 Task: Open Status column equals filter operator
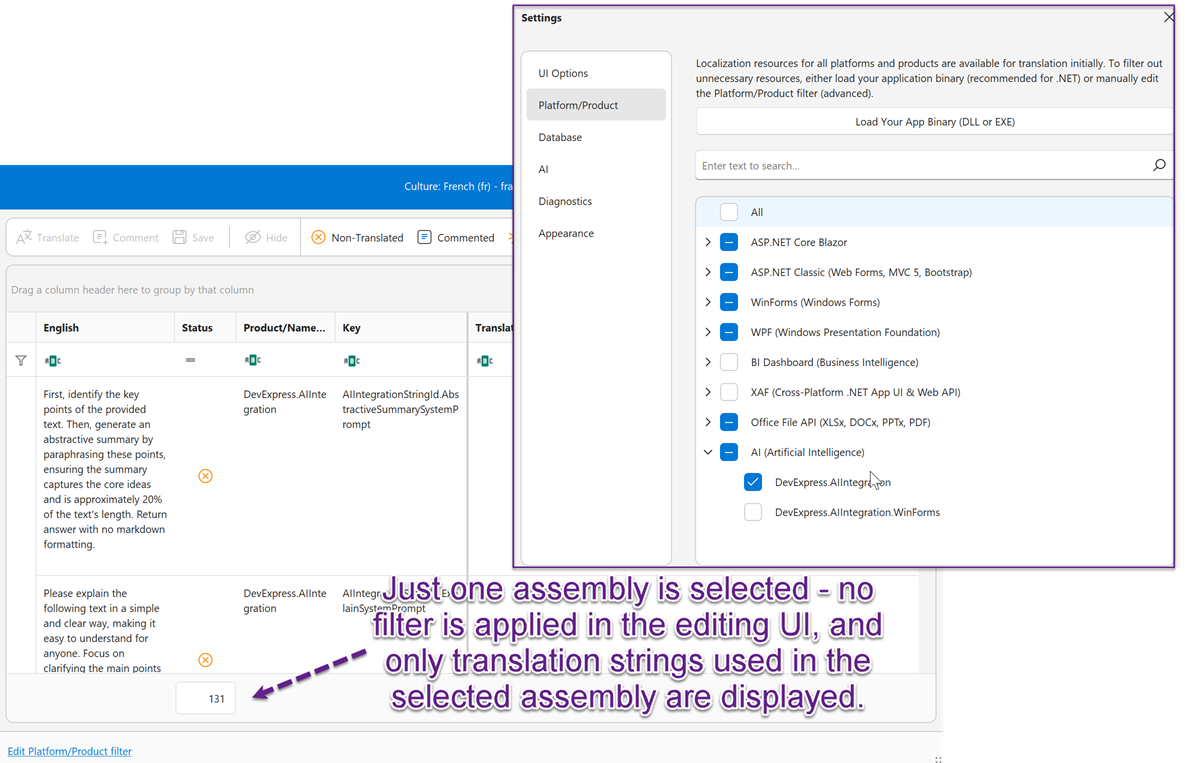pyautogui.click(x=190, y=360)
